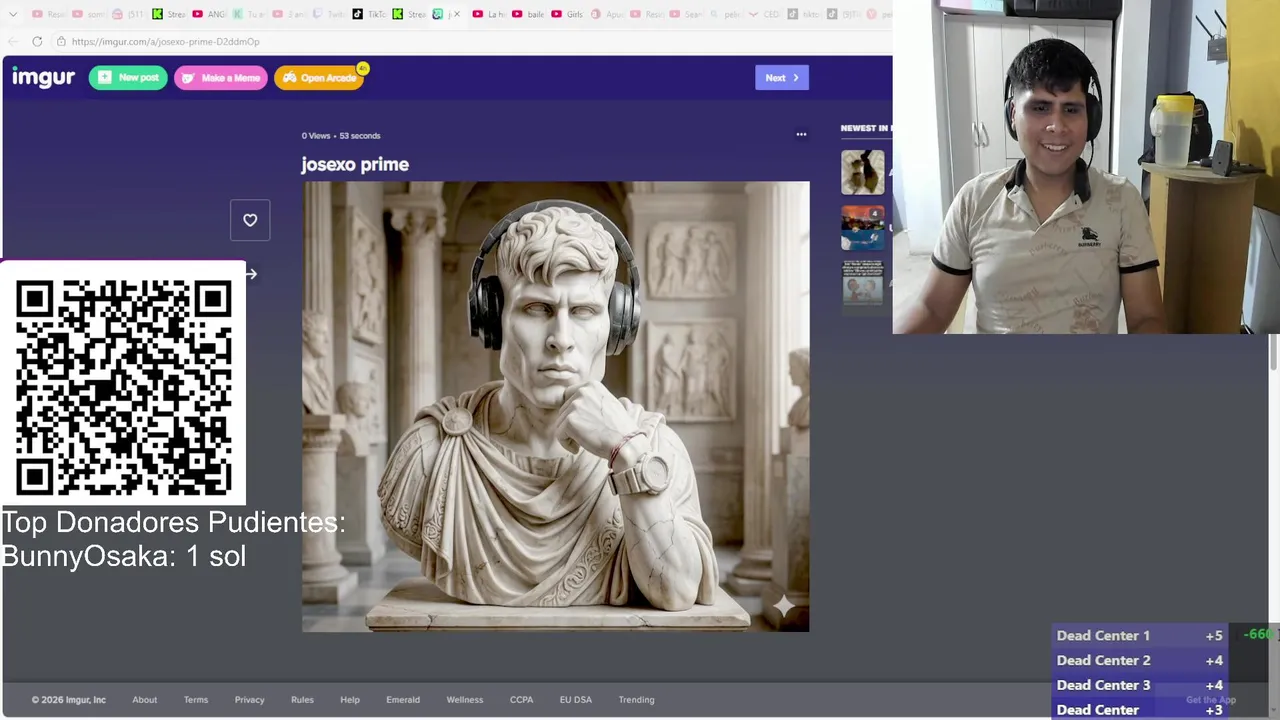
Task: Go back with the browser back arrow
Action: [x=13, y=41]
